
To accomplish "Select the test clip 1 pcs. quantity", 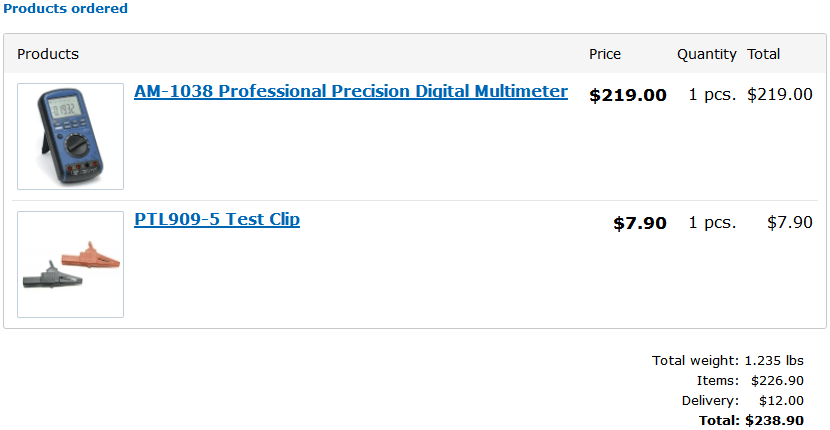I will pos(712,222).
